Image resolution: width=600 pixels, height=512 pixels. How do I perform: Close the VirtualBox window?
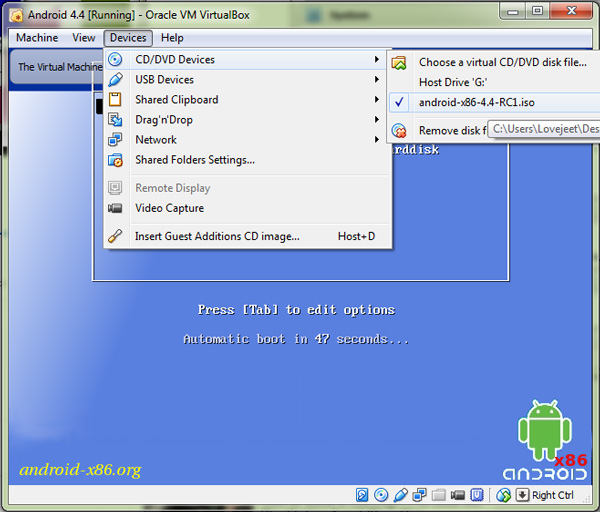point(571,11)
